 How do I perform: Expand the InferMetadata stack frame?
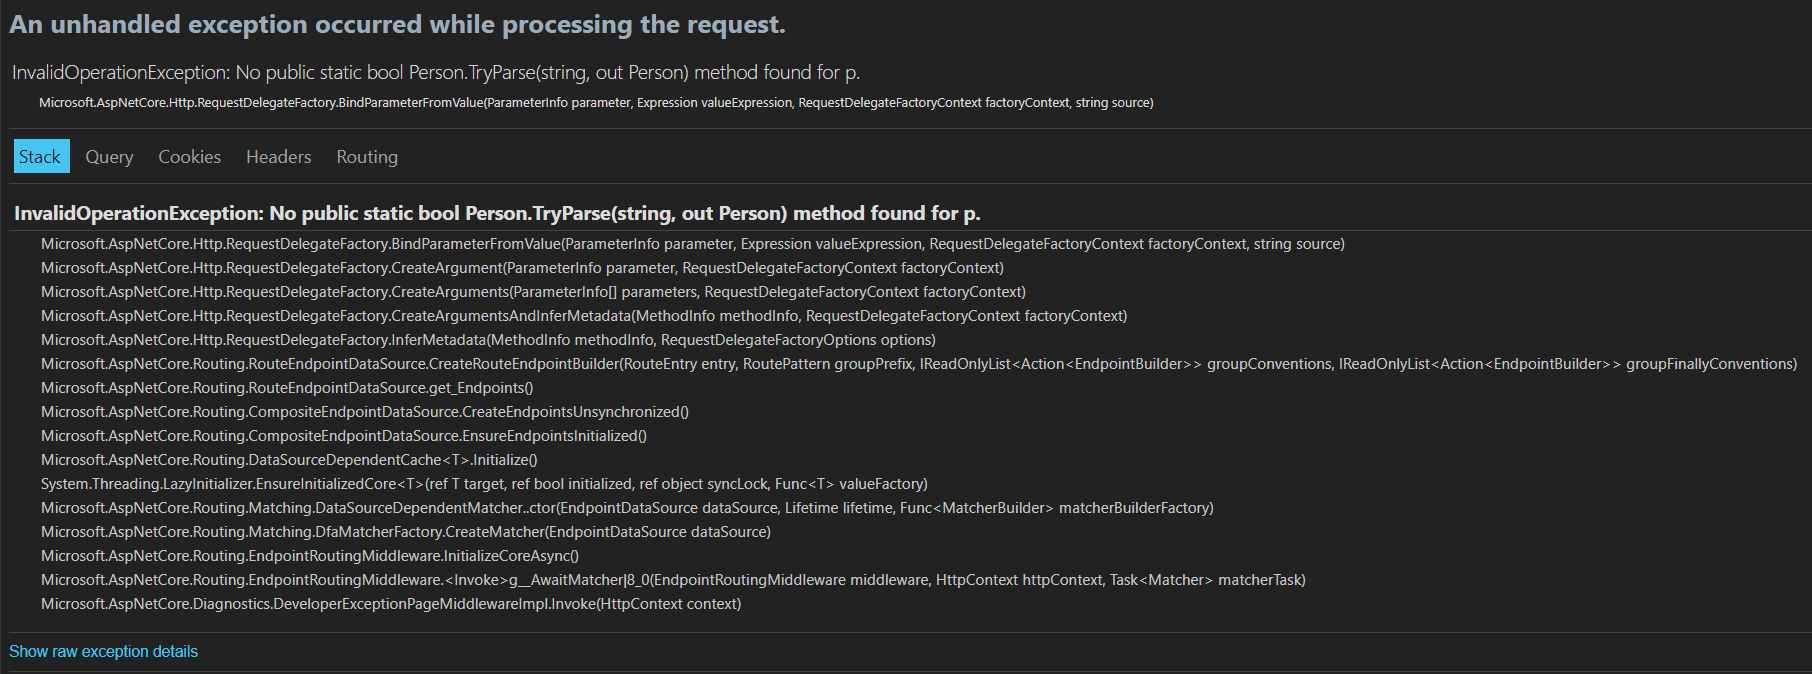point(488,340)
